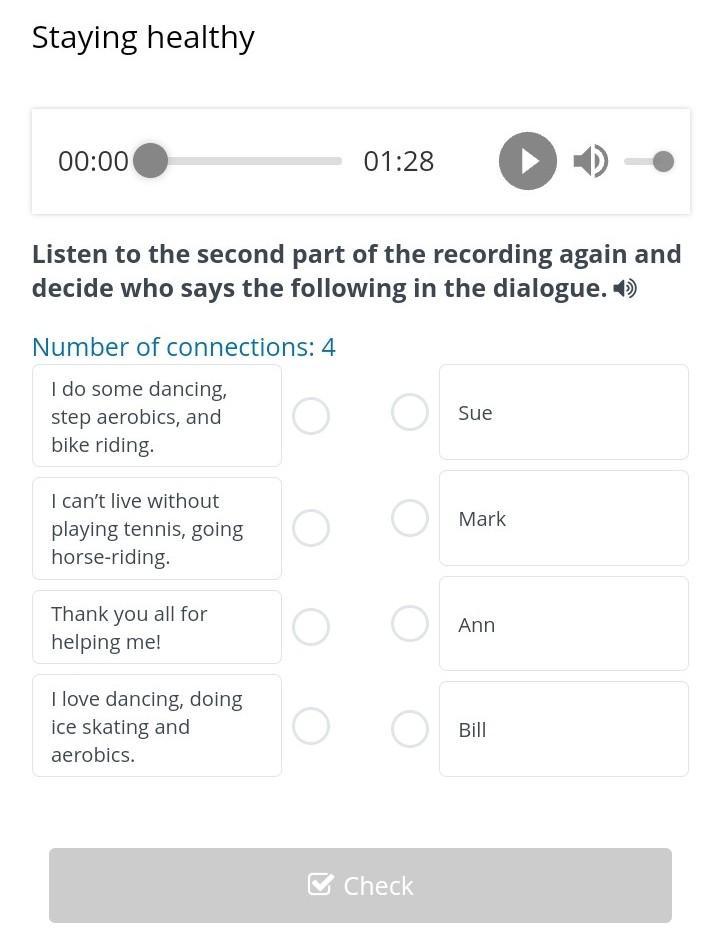The image size is (720, 949).
Task: Select the connection circle next to Sue
Action: [x=410, y=412]
